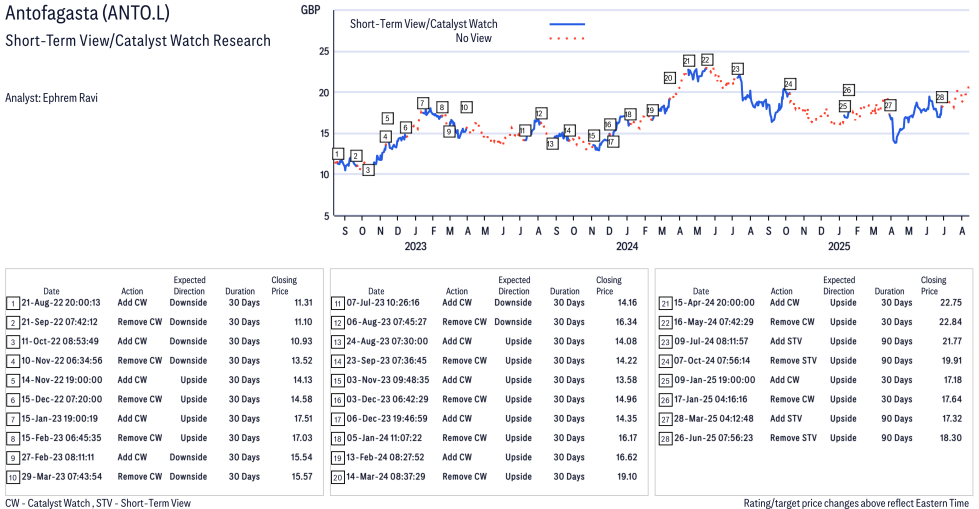This screenshot has height=509, width=979.
Task: Click table row date 07-Oct-24 07:56:14
Action: click(x=712, y=360)
